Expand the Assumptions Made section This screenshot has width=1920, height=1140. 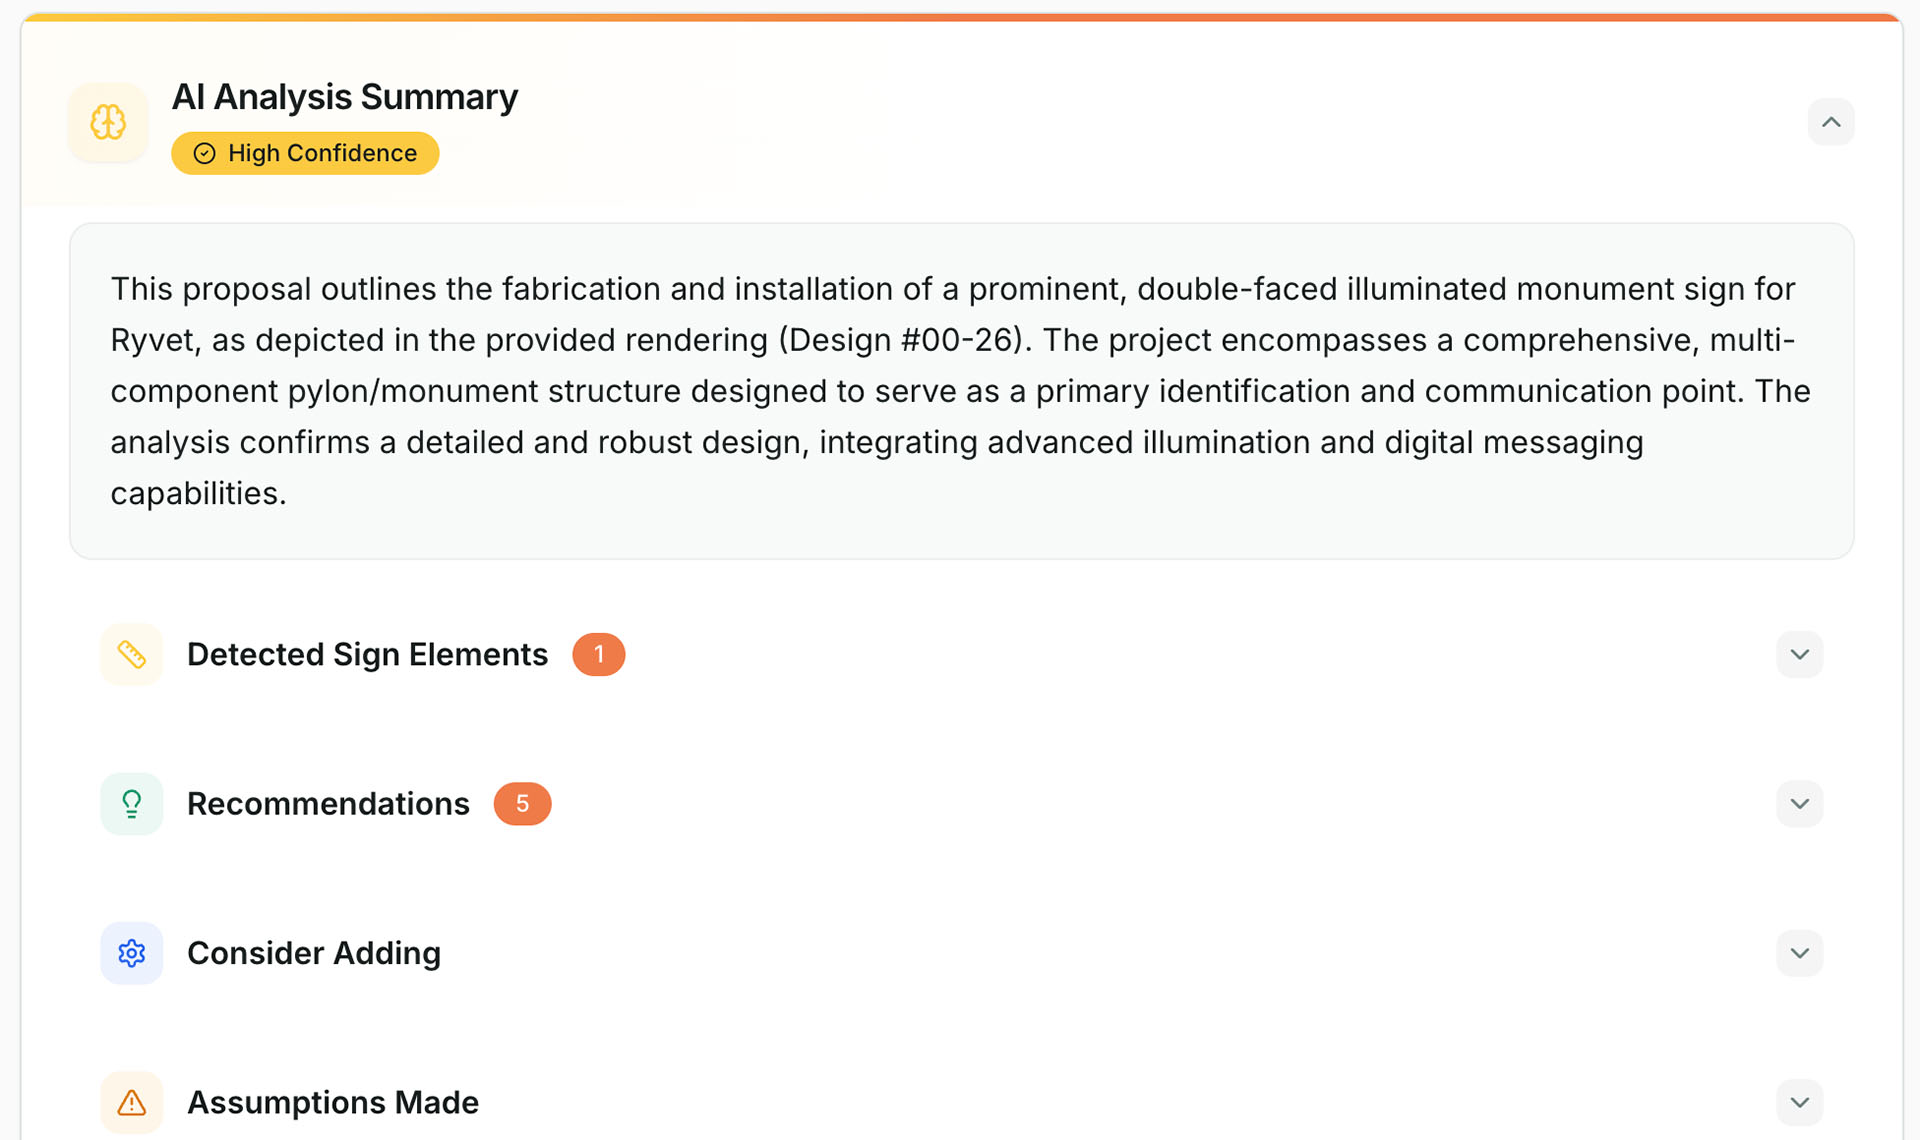point(1799,1102)
